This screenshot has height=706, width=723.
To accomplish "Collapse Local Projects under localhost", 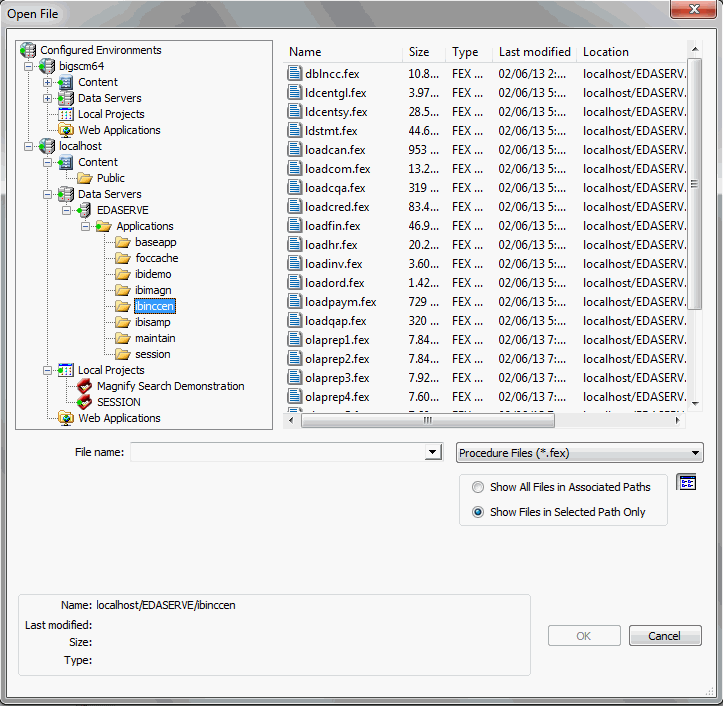I will click(x=47, y=371).
